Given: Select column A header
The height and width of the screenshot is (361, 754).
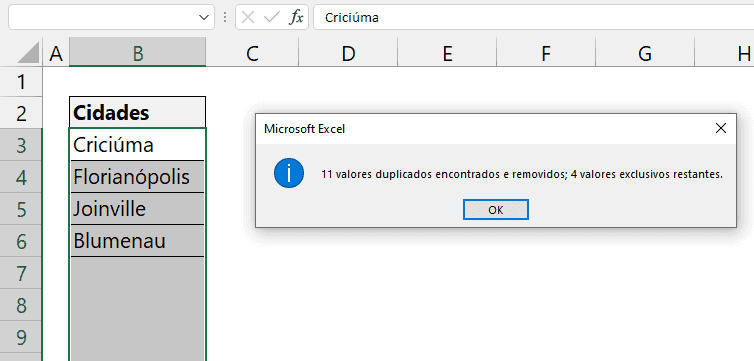Looking at the screenshot, I should click(56, 53).
